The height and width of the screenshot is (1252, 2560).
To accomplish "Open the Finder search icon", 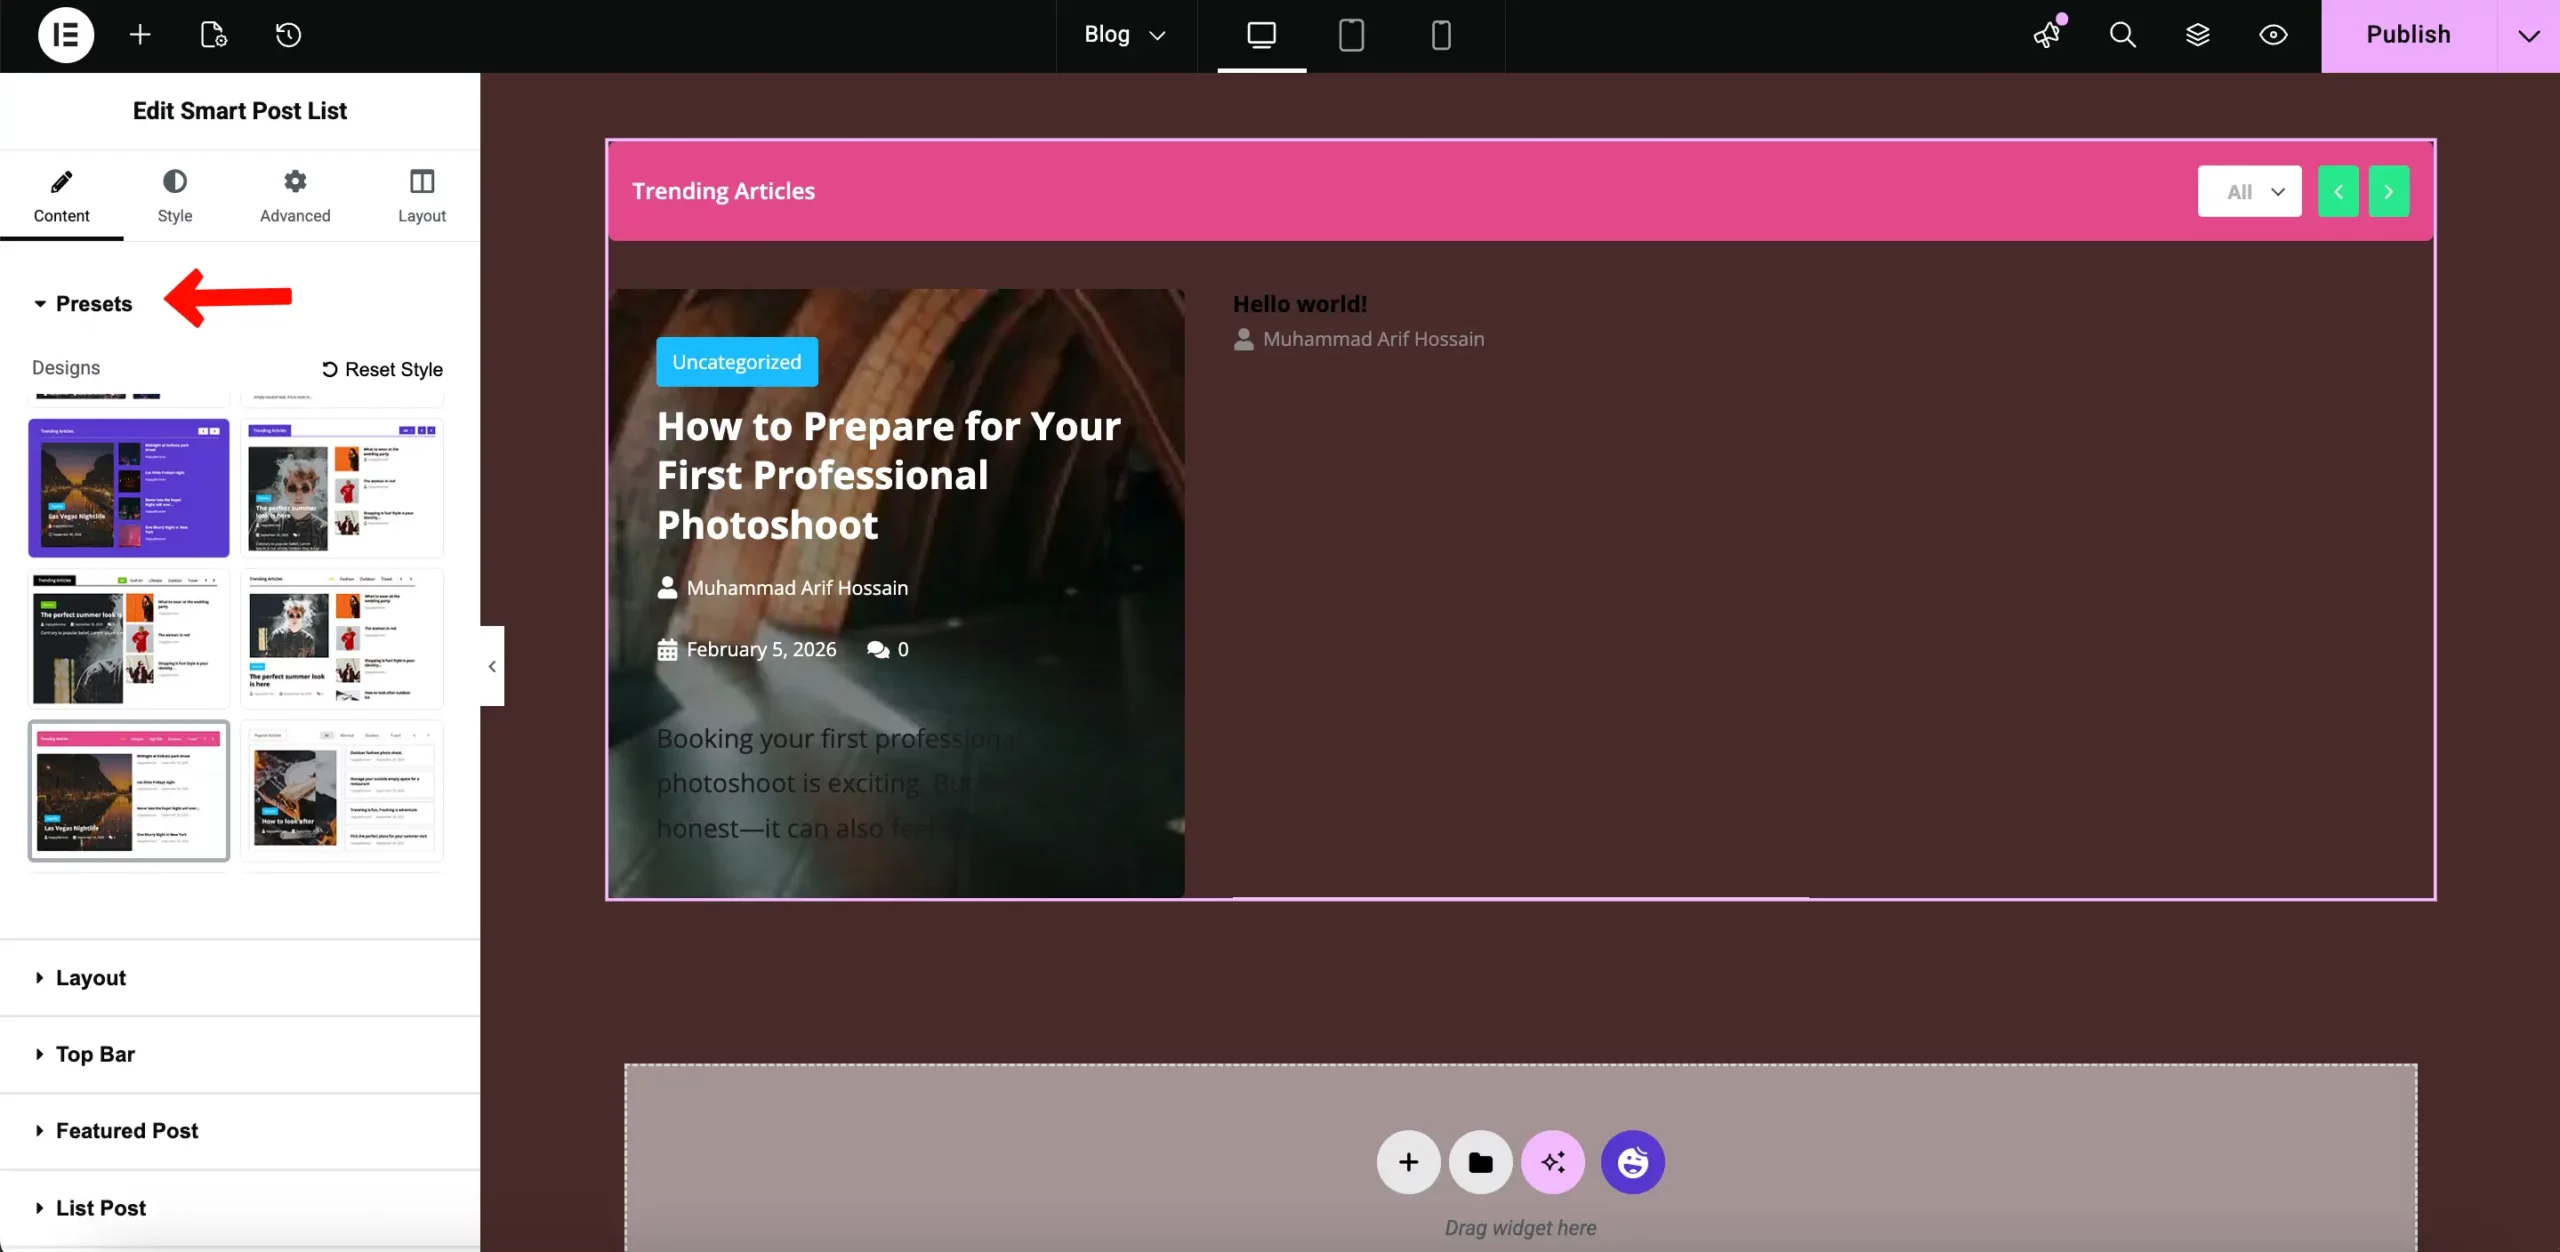I will coord(2122,35).
